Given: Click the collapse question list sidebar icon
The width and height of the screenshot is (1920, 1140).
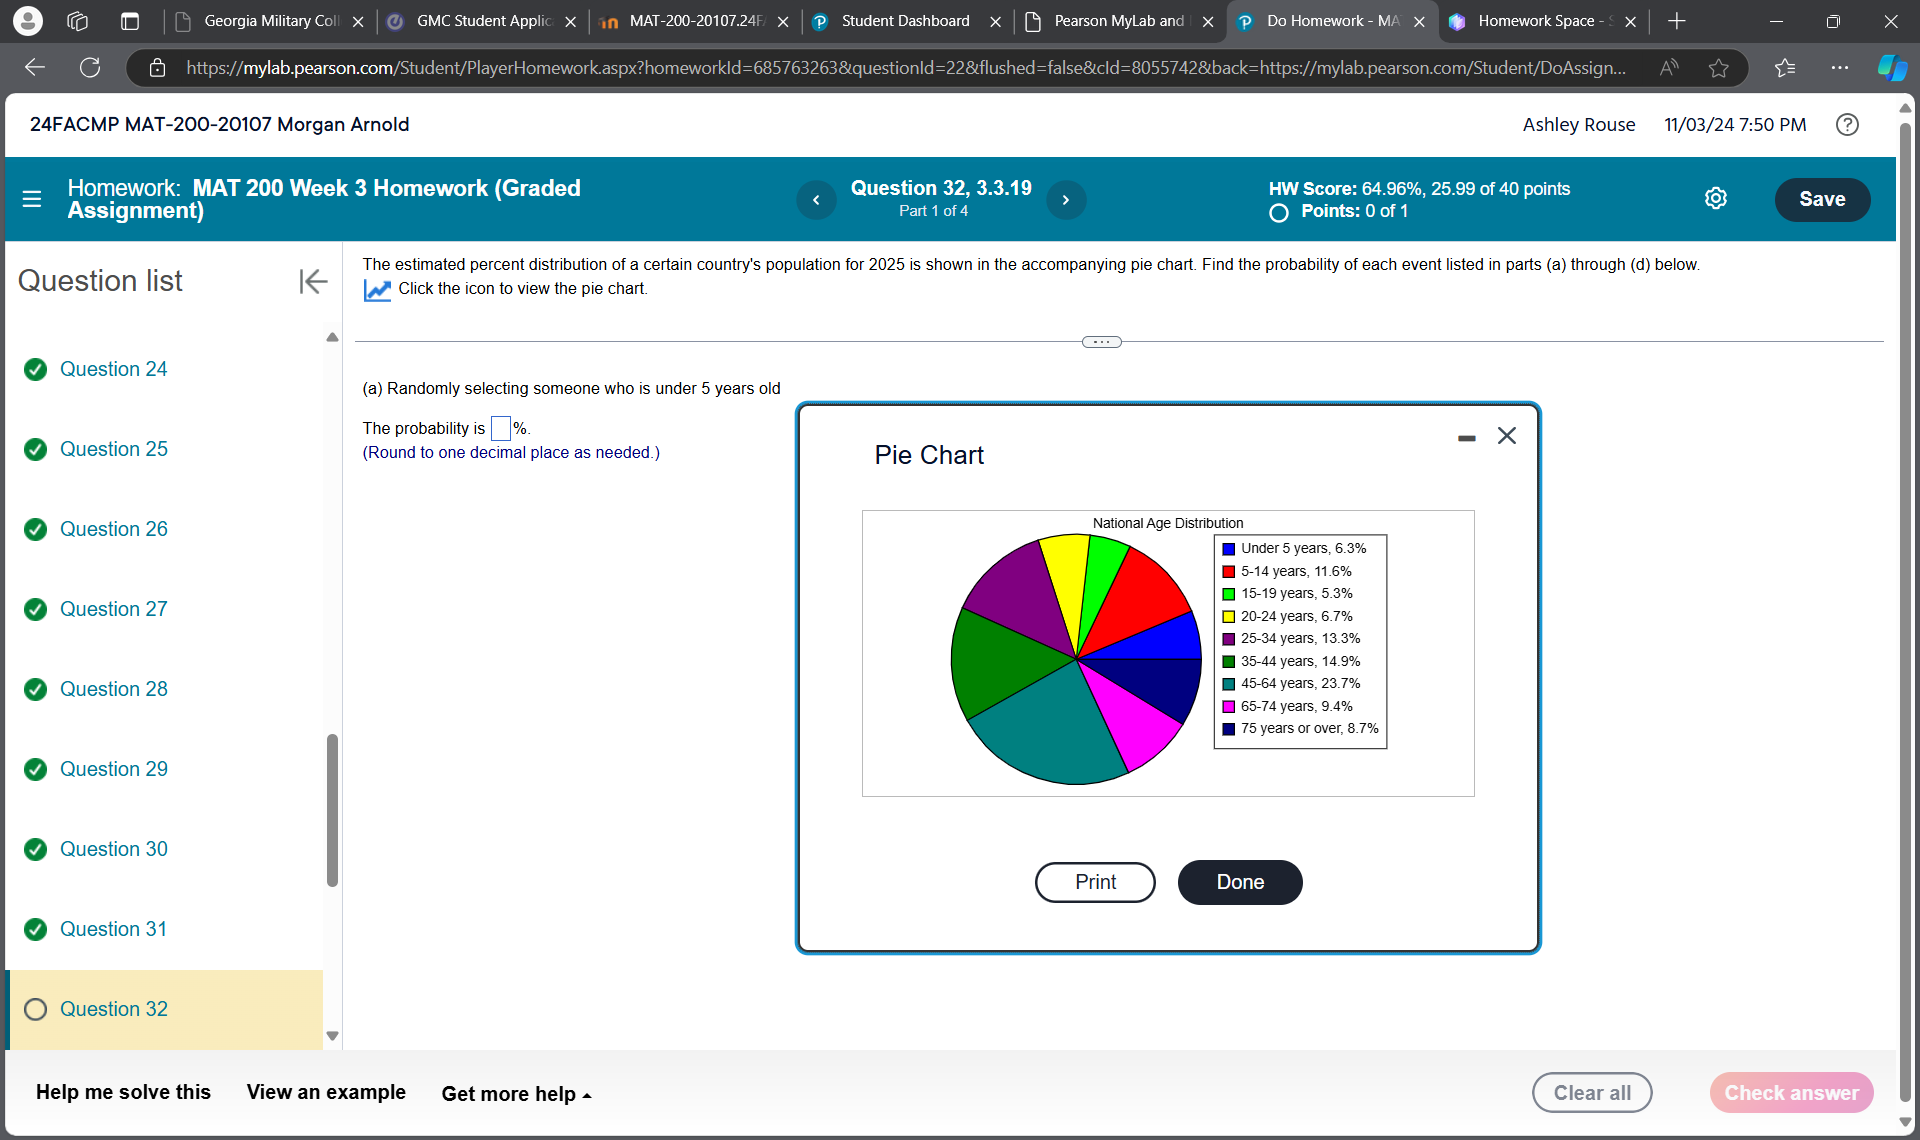Looking at the screenshot, I should [315, 281].
